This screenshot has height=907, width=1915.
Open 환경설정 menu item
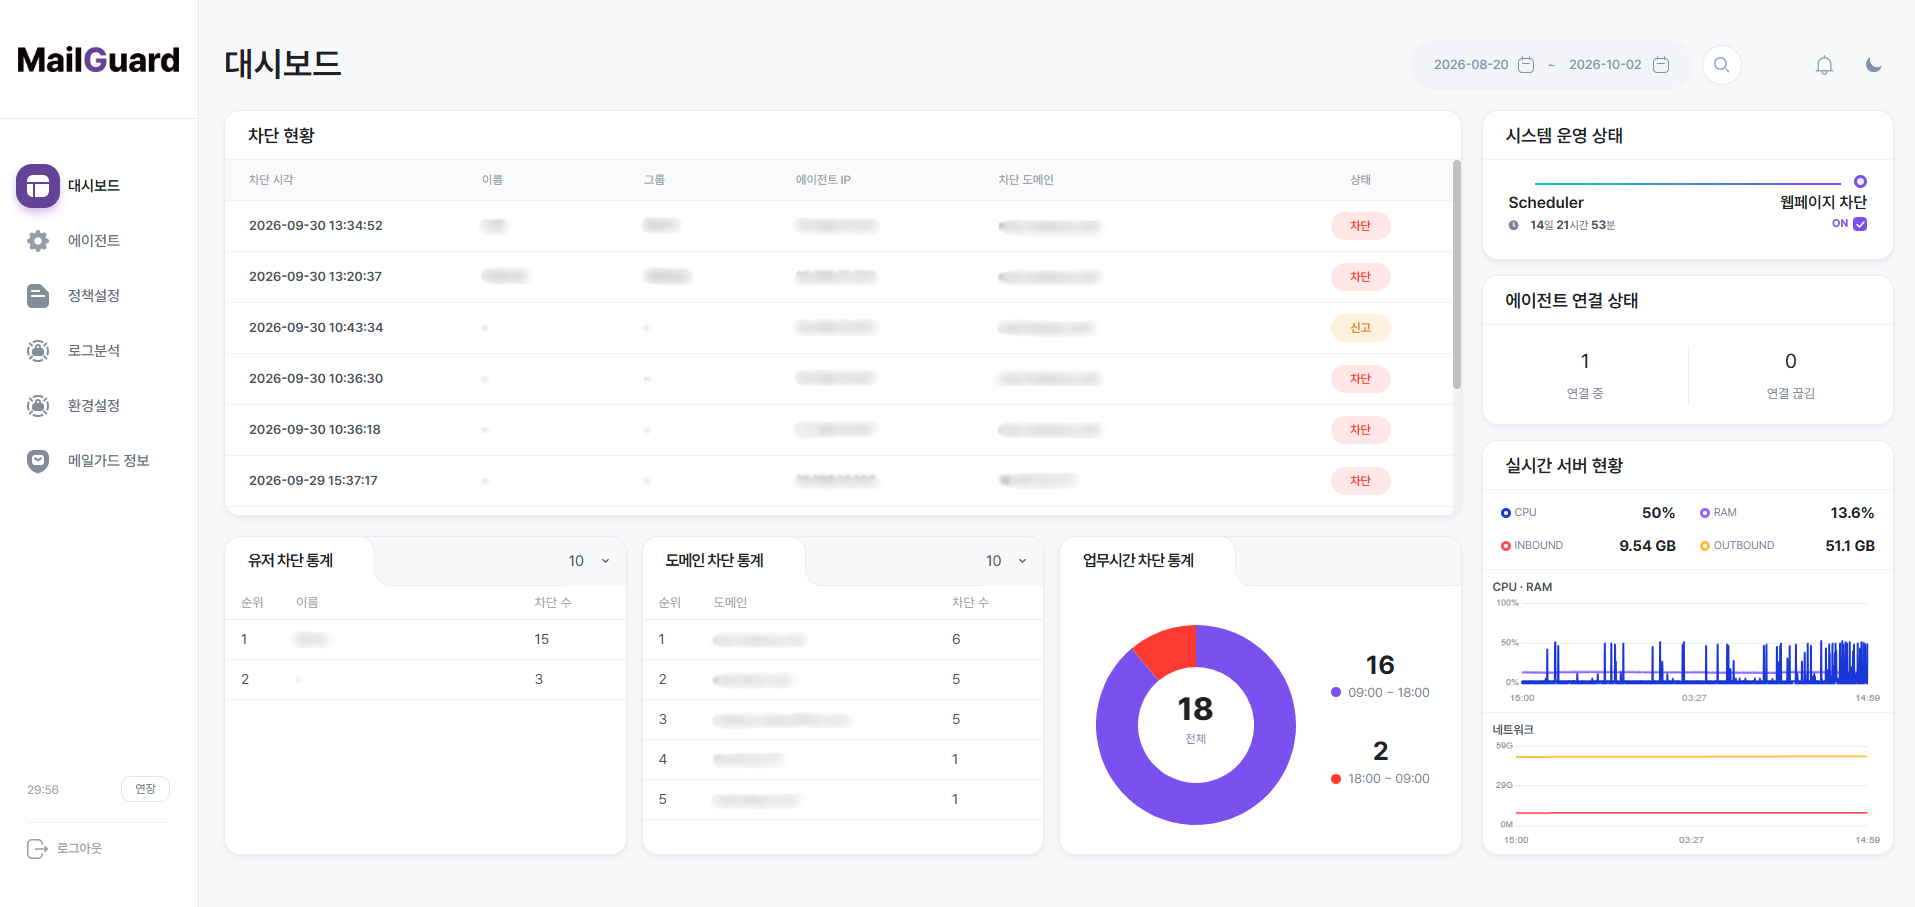click(94, 406)
